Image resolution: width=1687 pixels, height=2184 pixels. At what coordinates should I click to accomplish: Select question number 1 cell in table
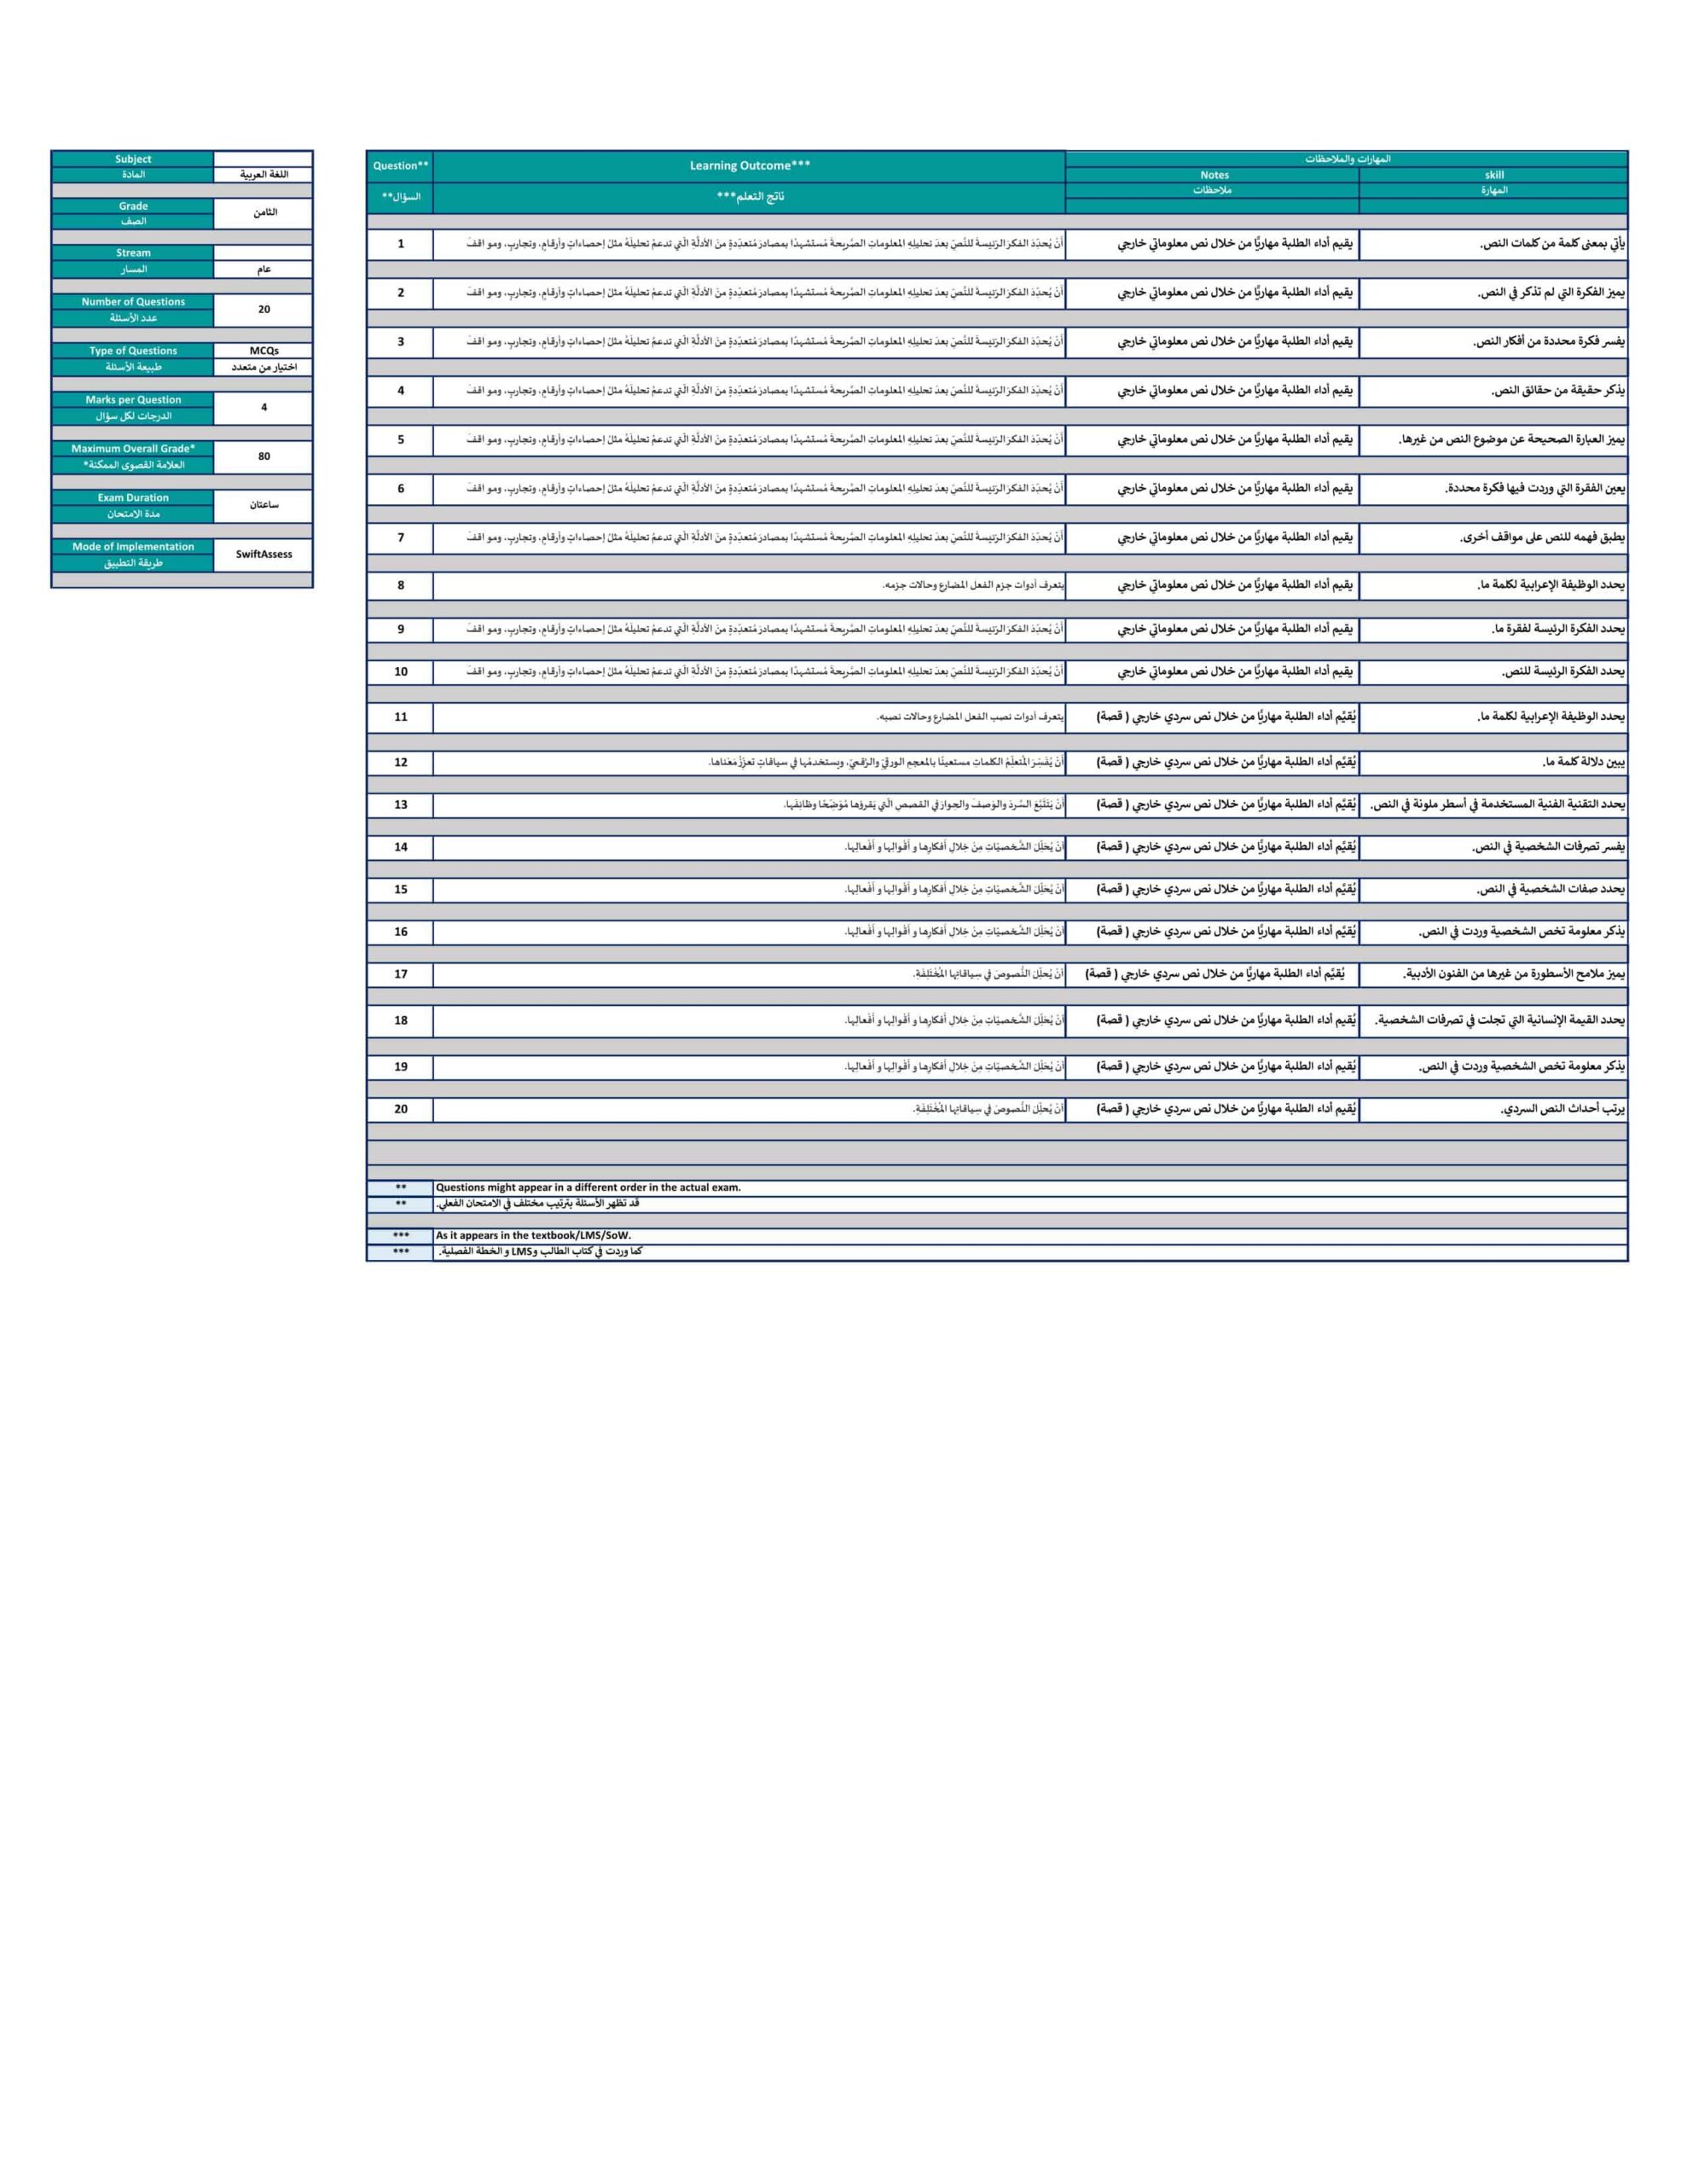click(x=401, y=244)
